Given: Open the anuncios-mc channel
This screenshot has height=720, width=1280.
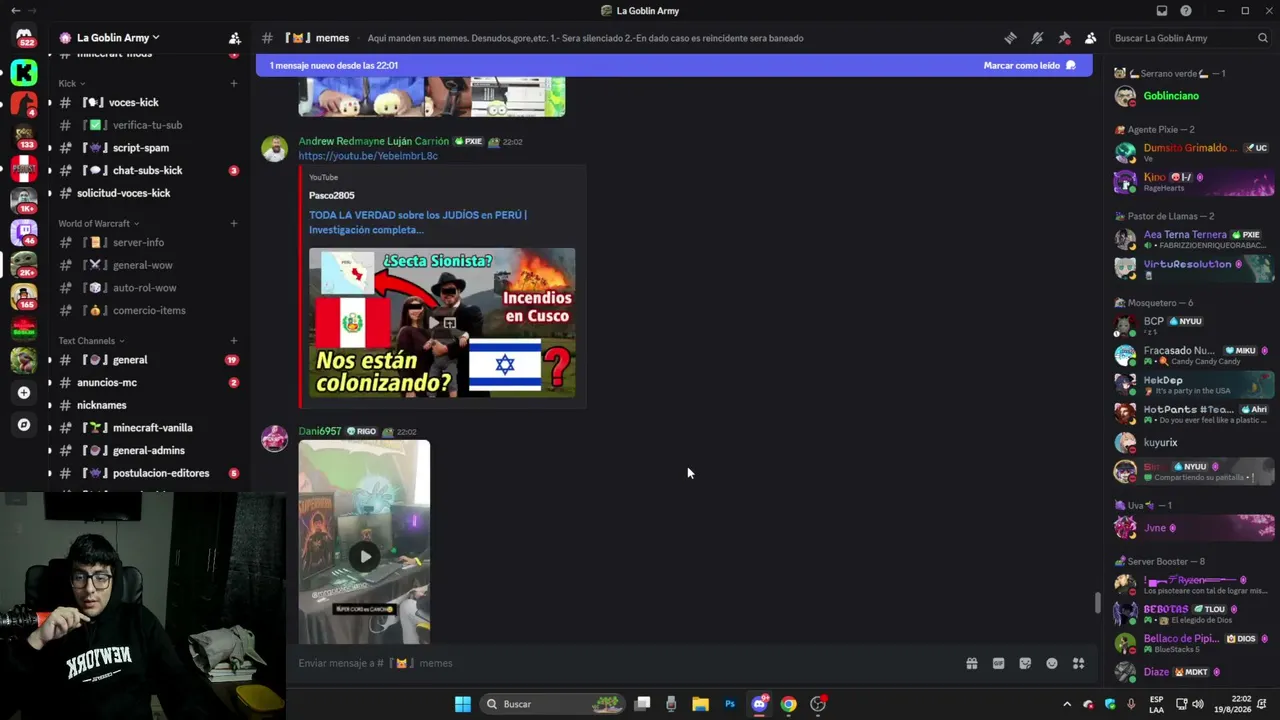Looking at the screenshot, I should [x=148, y=383].
